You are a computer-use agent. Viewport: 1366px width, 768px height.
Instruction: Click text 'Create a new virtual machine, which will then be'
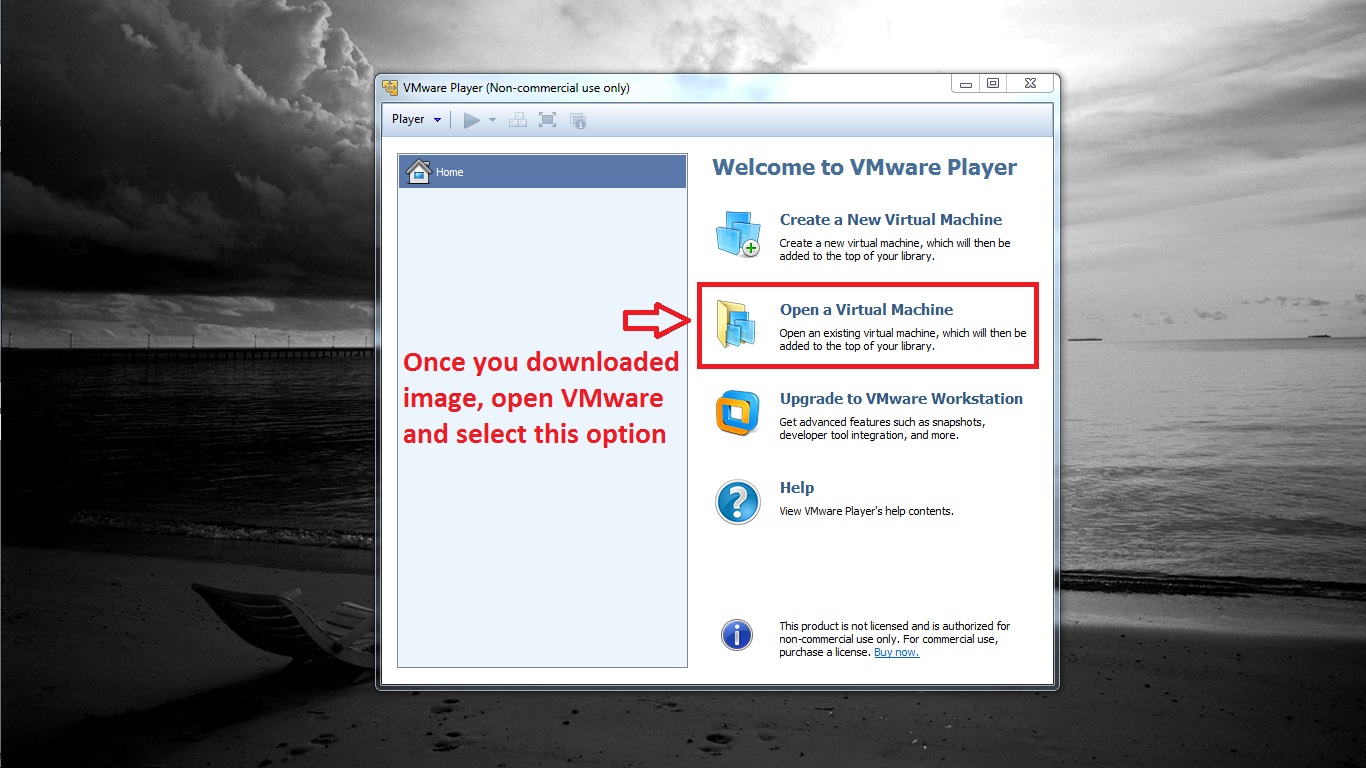pos(895,243)
